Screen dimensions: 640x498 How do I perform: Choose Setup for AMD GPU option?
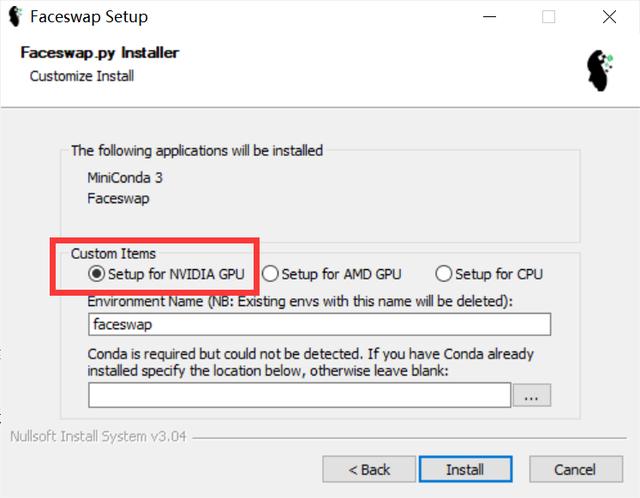pos(269,273)
